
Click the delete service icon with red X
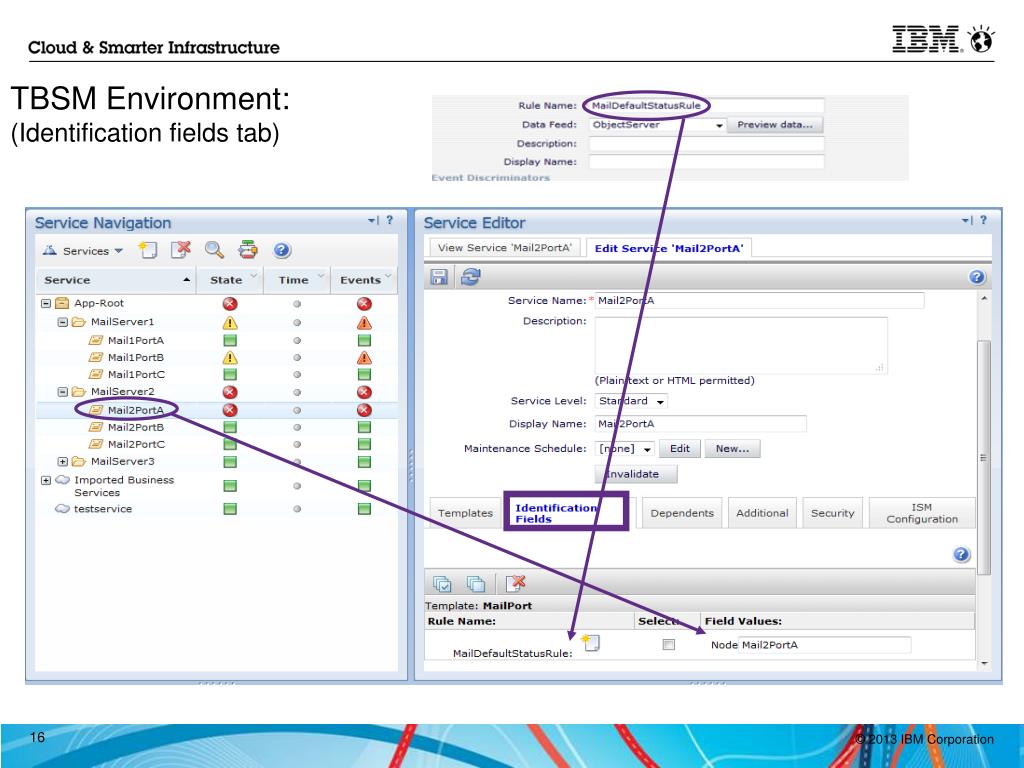coord(180,249)
